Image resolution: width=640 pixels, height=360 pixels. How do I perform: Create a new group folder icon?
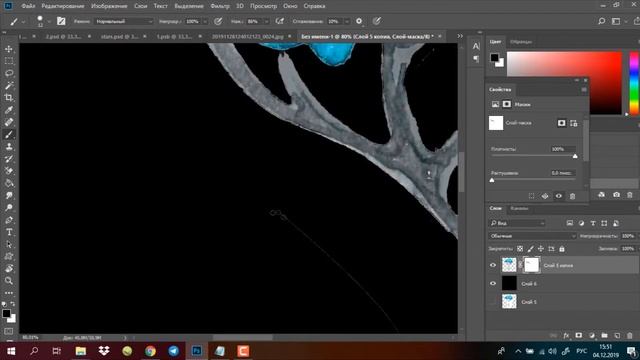click(x=604, y=336)
